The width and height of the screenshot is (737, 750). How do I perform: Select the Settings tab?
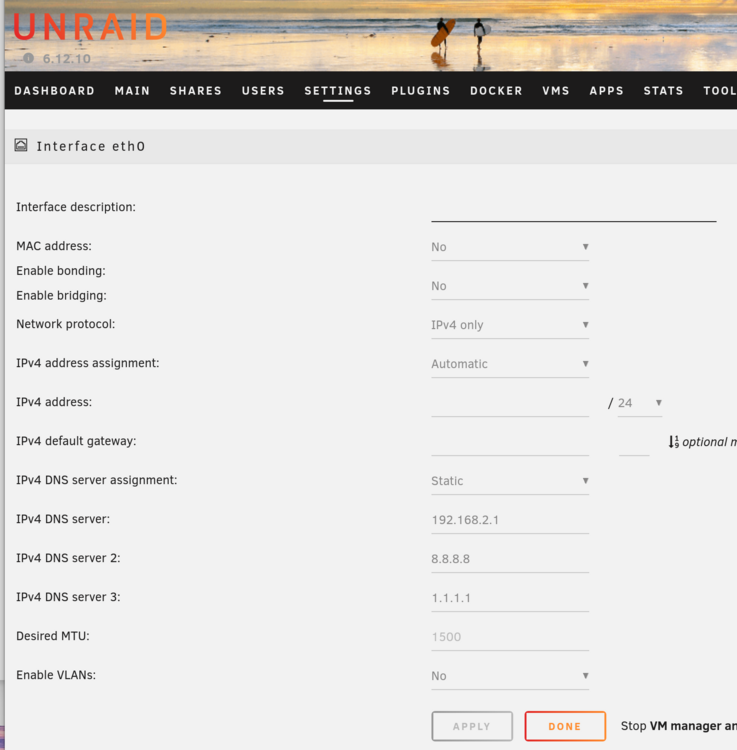click(338, 91)
